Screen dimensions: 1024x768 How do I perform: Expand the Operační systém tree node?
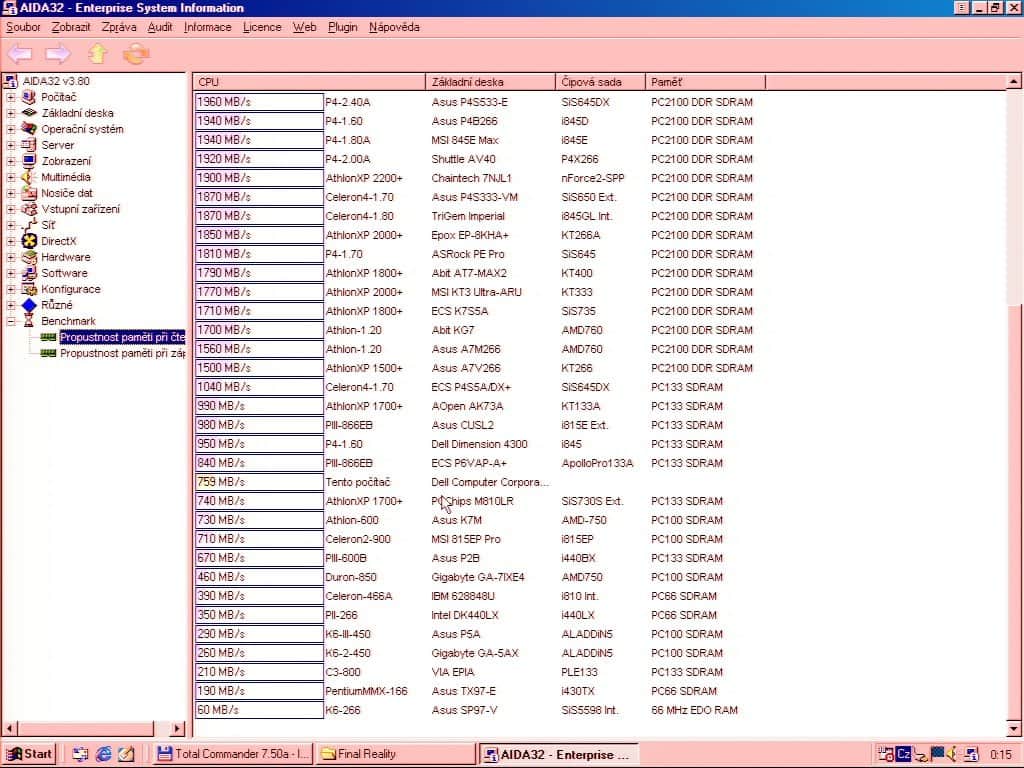[x=10, y=129]
